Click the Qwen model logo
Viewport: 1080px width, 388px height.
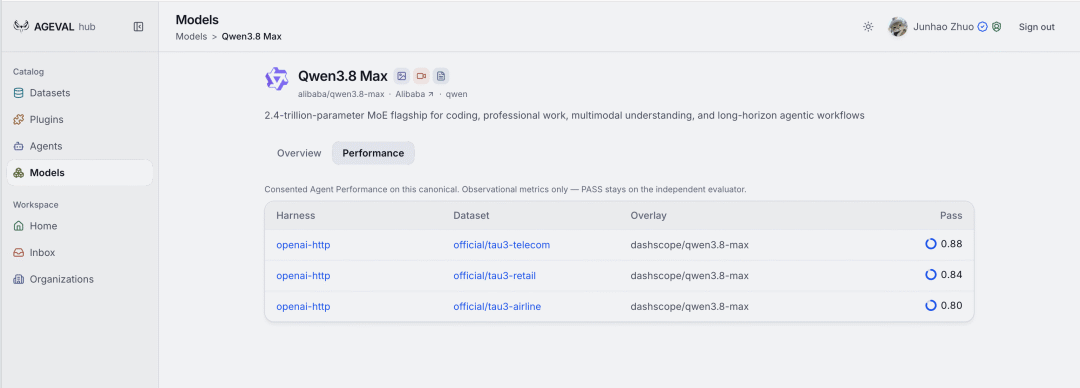tap(277, 79)
